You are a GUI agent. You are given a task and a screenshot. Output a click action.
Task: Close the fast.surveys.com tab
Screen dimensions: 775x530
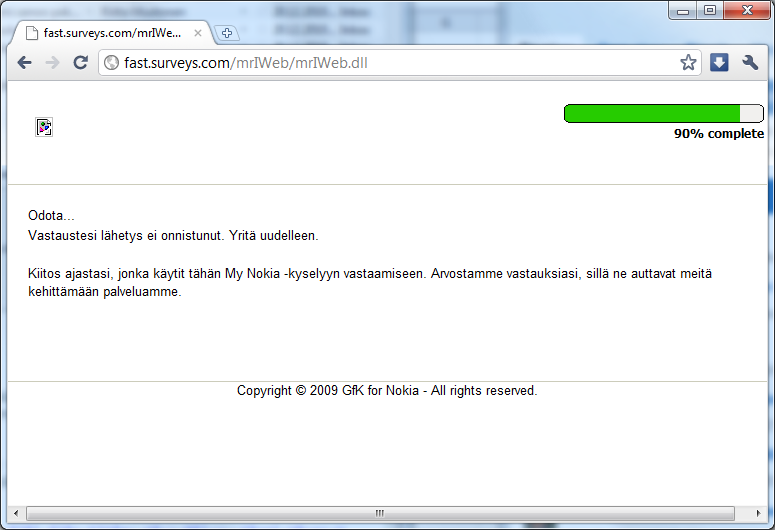tap(198, 33)
